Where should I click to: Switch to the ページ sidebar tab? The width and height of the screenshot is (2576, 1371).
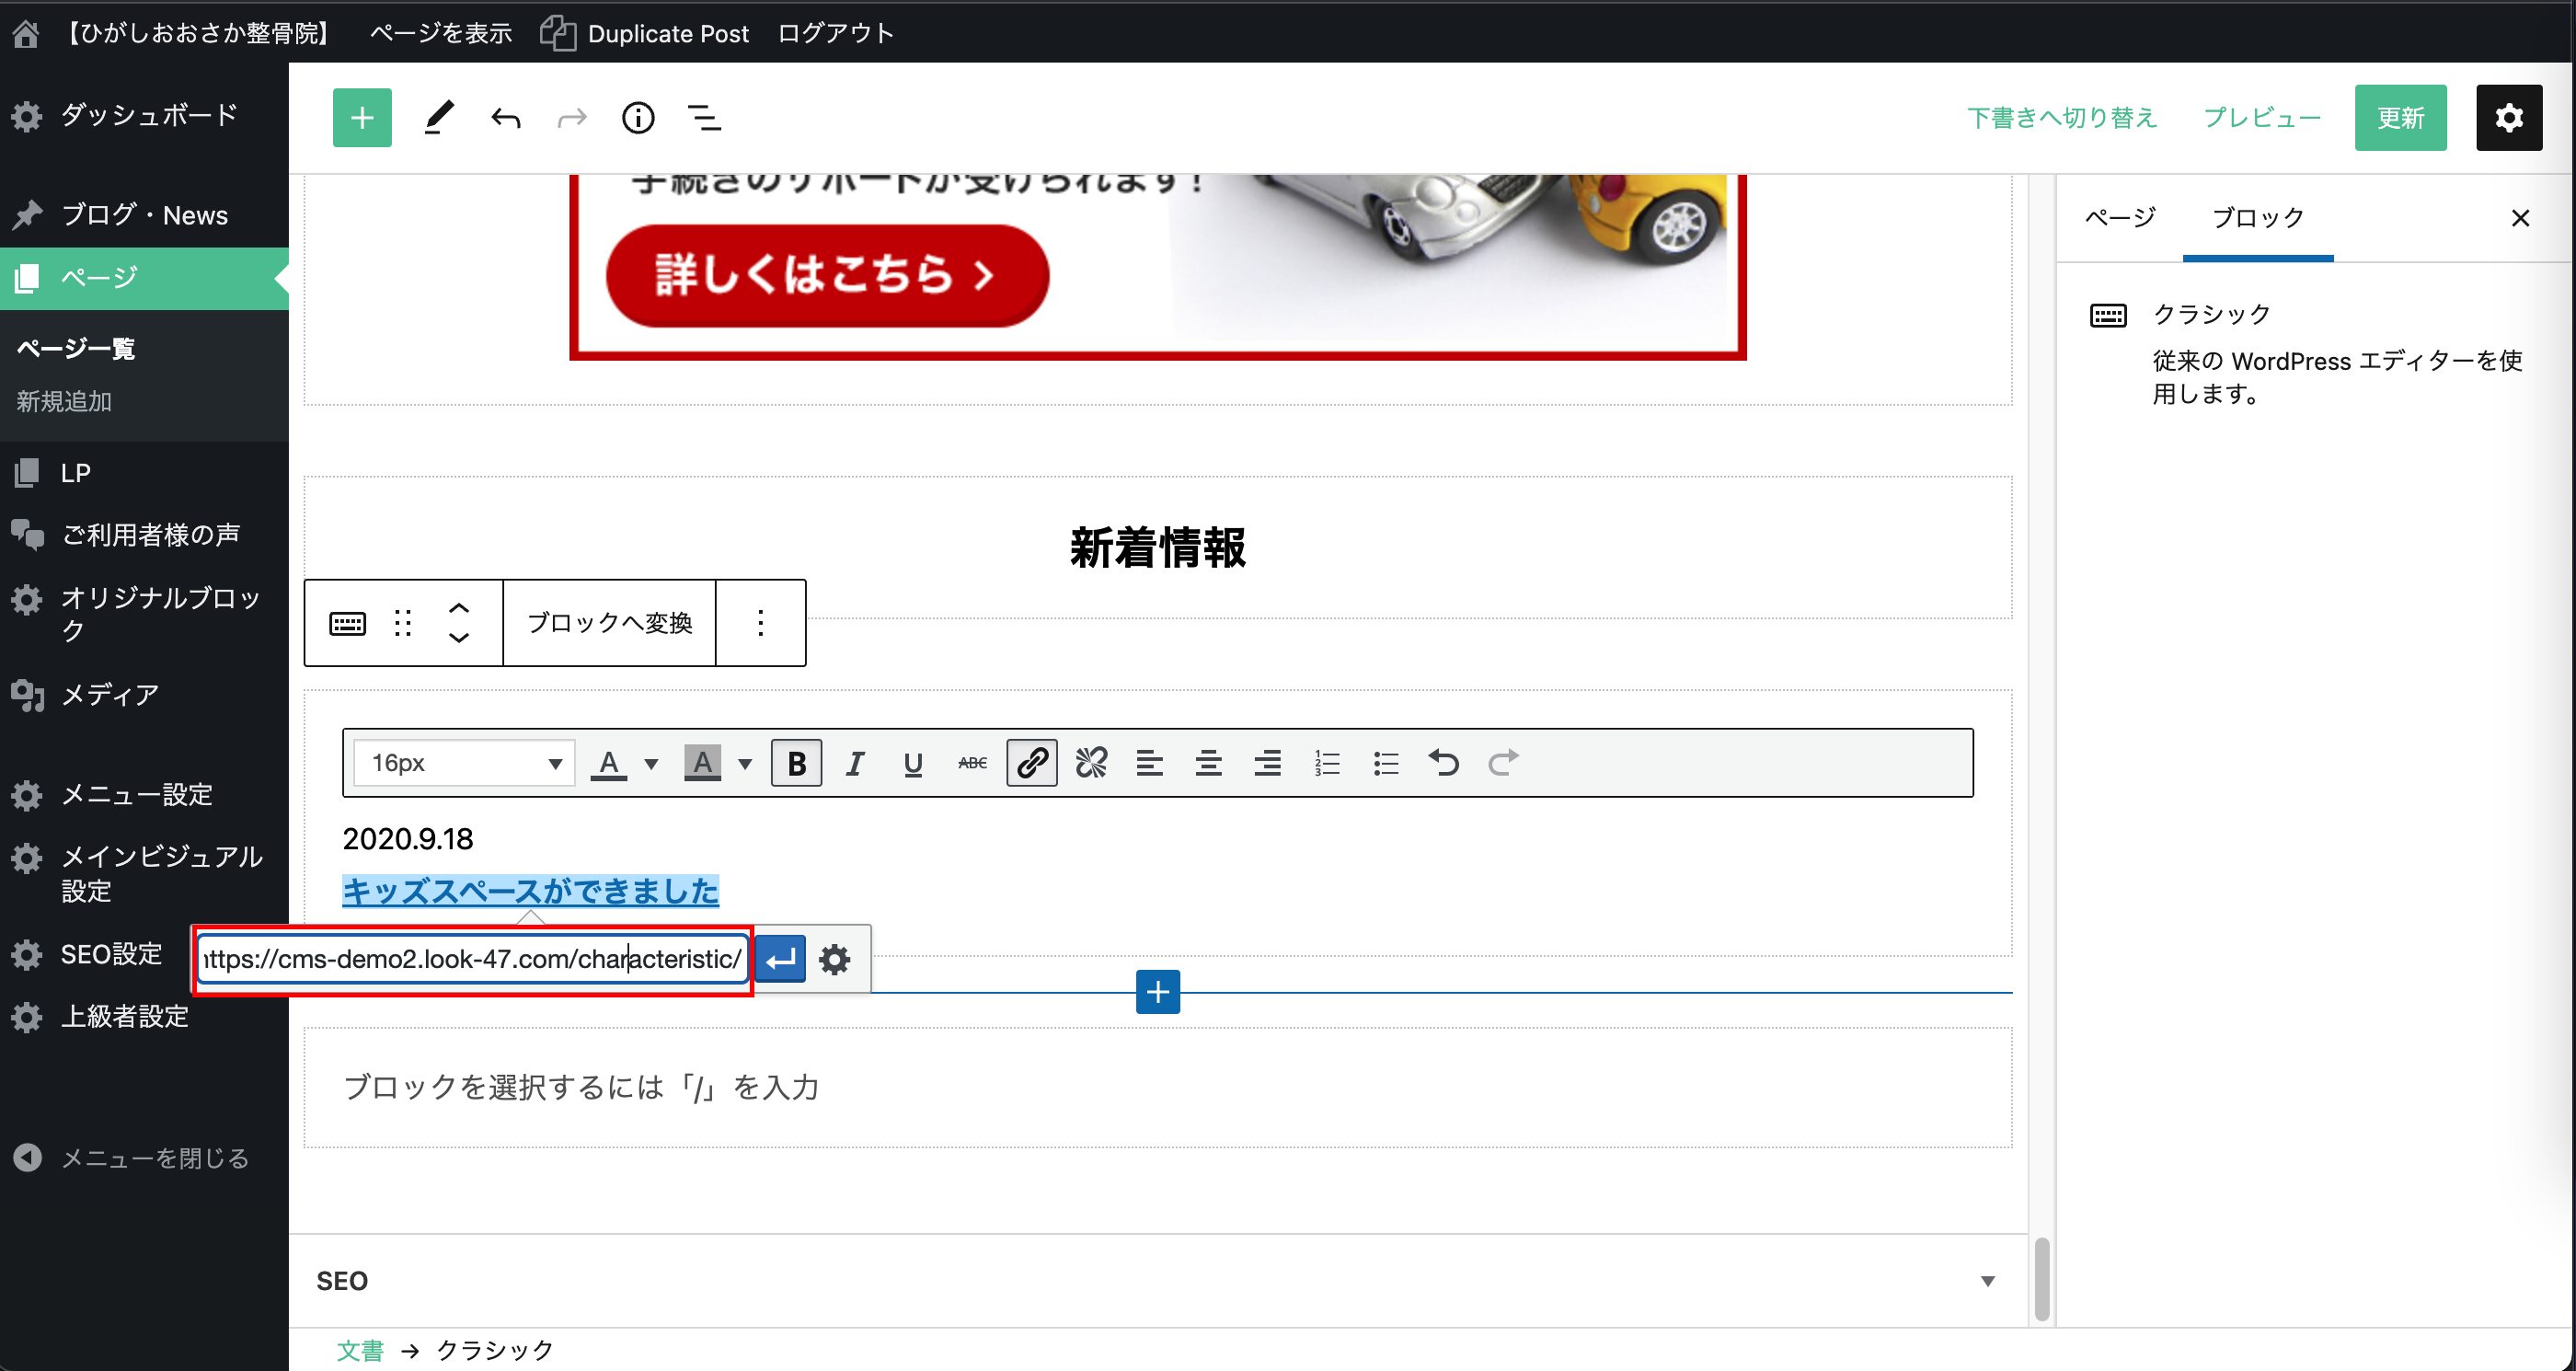click(2120, 217)
